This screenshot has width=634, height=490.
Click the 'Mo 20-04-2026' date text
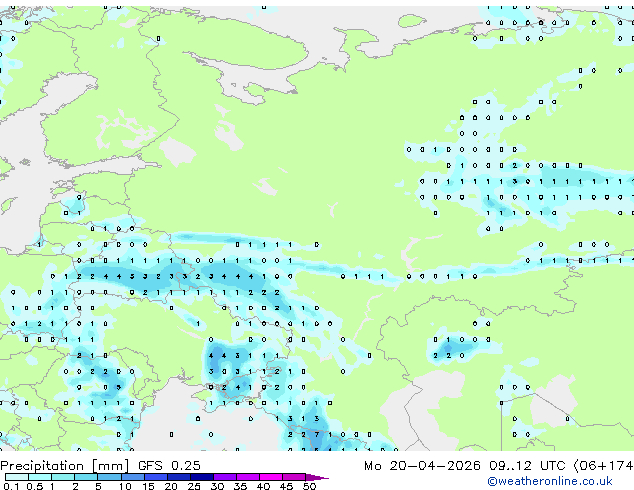point(422,466)
